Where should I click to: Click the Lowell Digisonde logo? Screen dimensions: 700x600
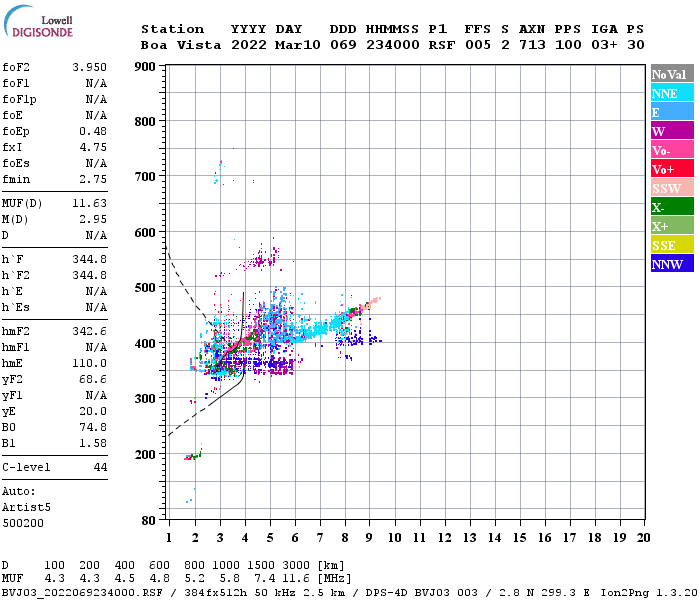[38, 22]
